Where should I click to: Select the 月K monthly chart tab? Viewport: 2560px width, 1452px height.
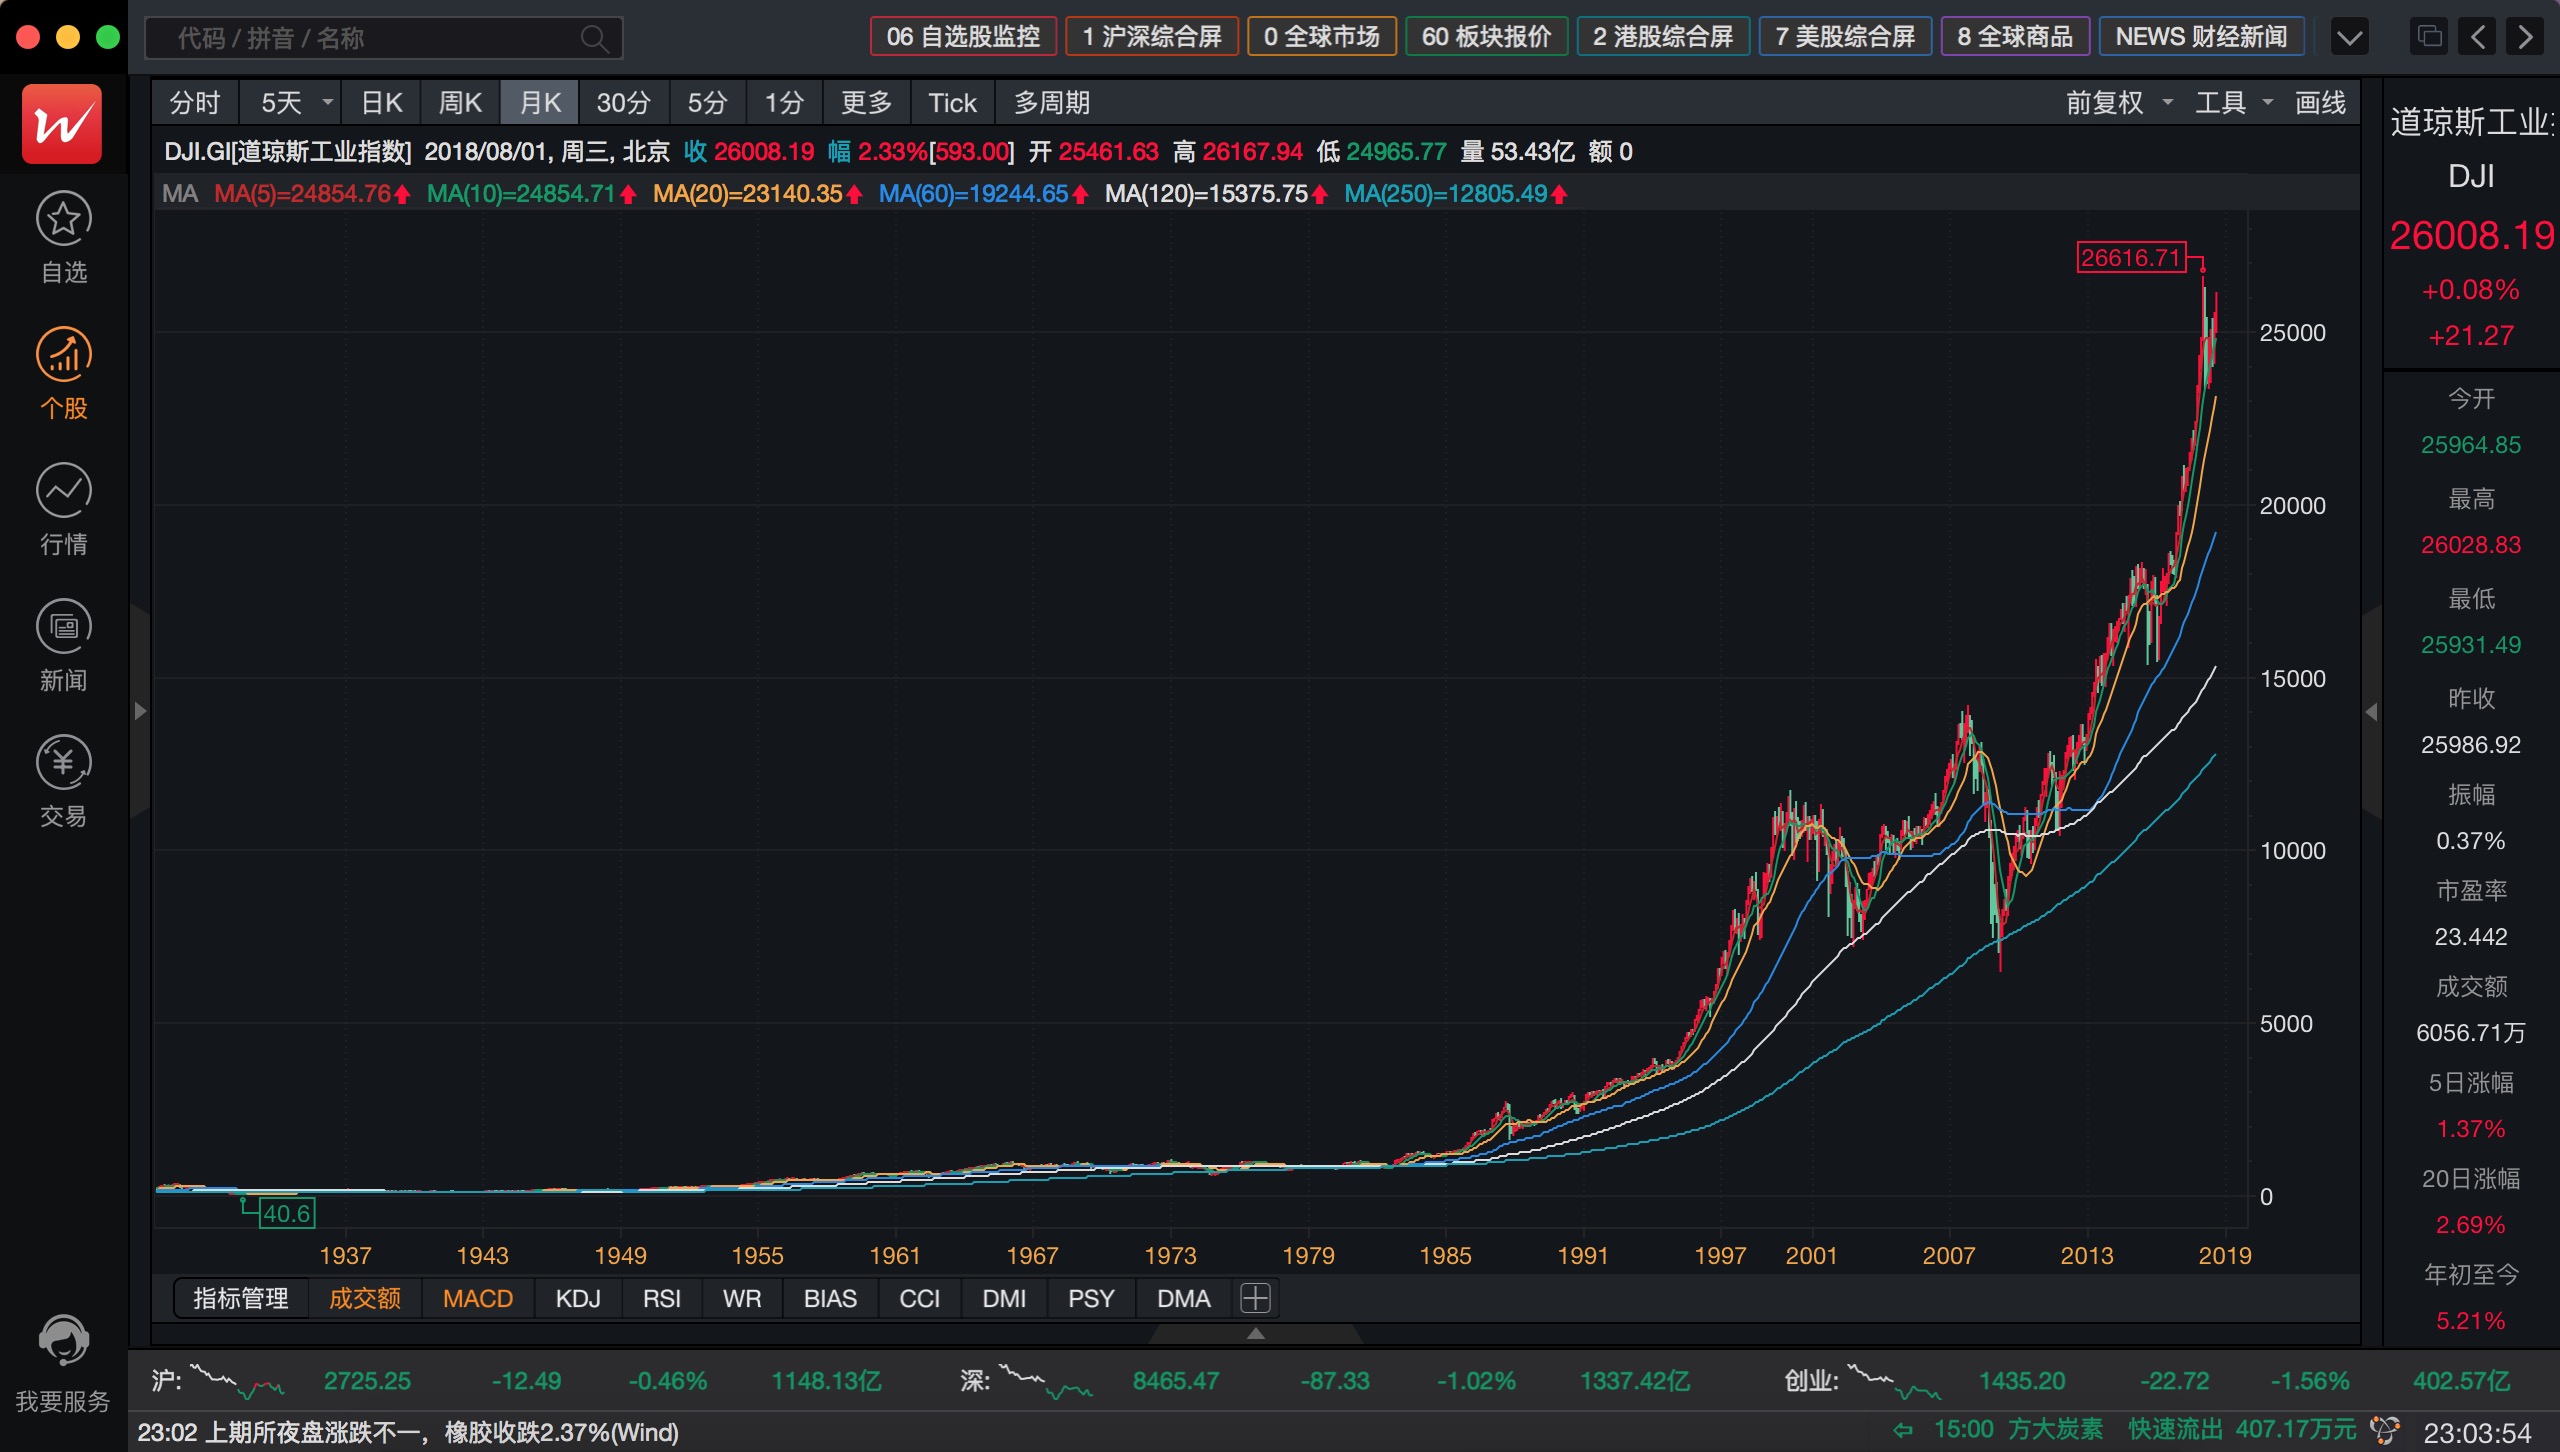click(x=540, y=102)
